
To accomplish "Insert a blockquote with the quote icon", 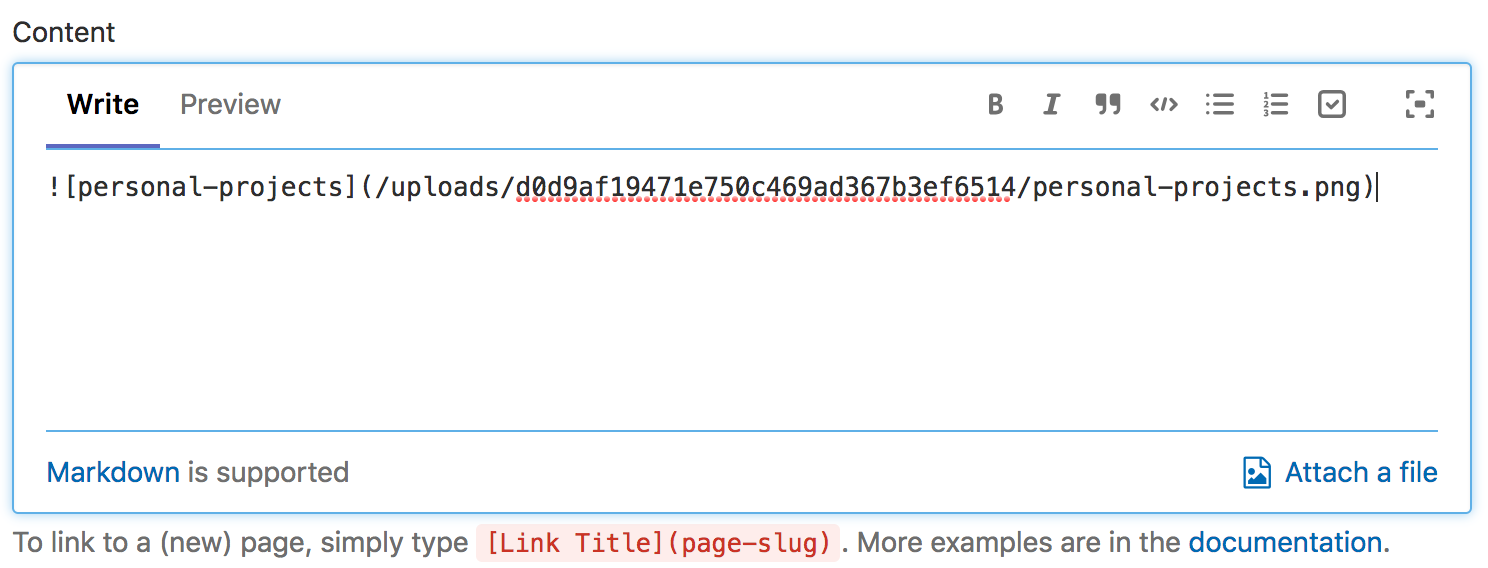I will (x=1107, y=104).
